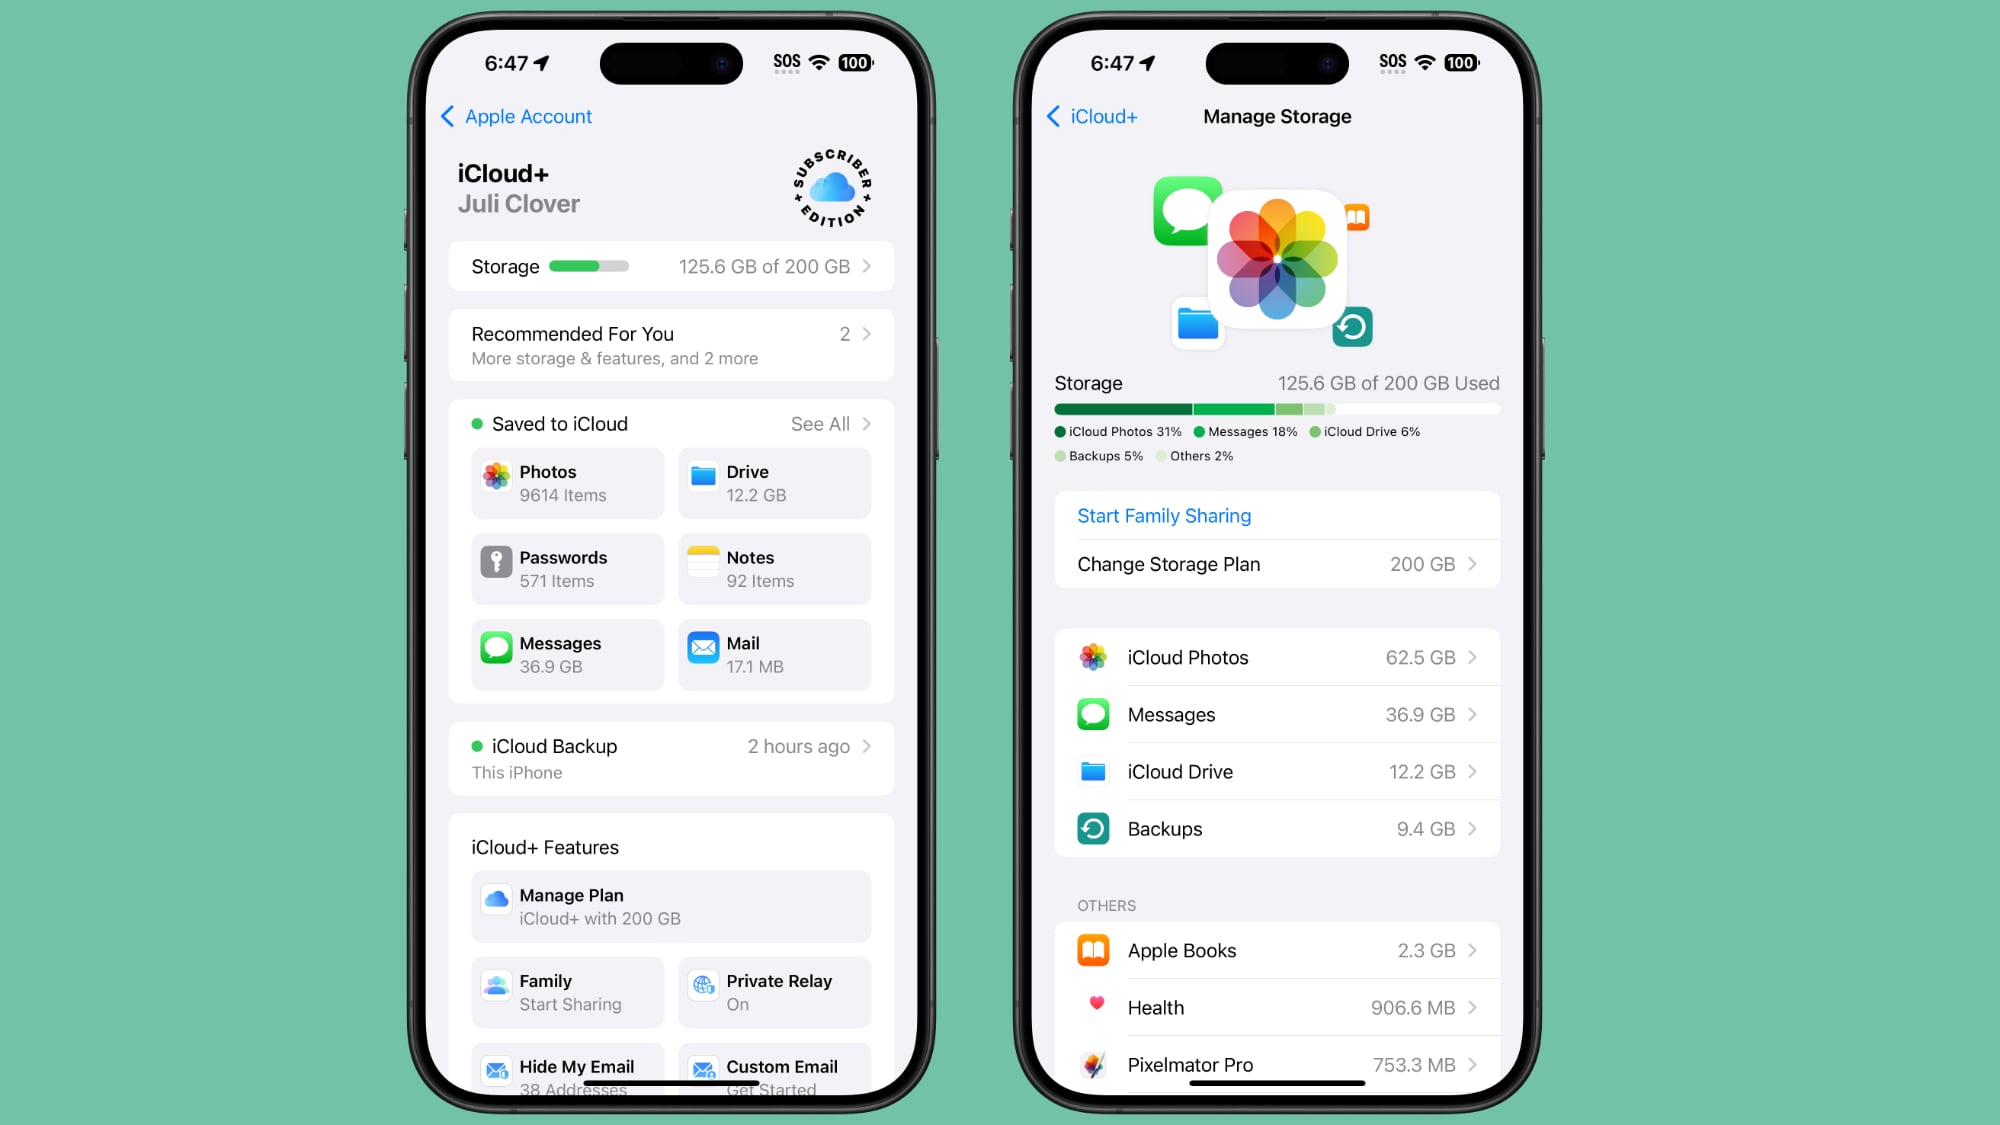This screenshot has height=1125, width=2000.
Task: Open Backups storage details
Action: 1276,828
